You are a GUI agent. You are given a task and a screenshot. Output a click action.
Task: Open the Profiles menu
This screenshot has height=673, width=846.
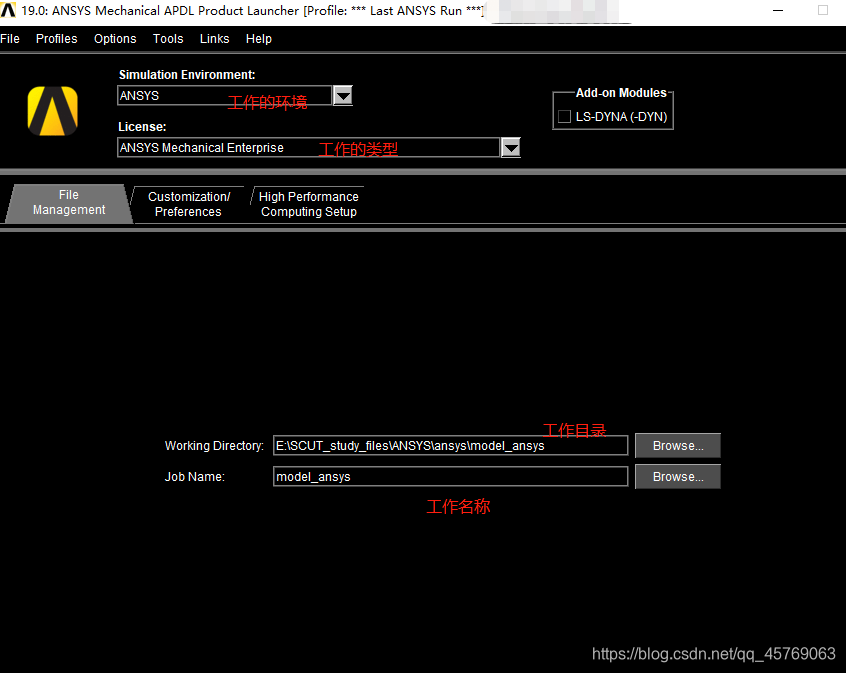tap(57, 39)
